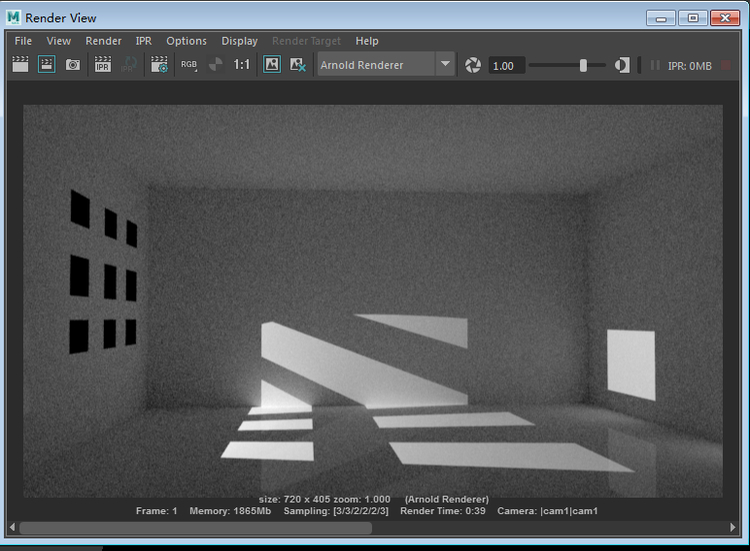750x551 pixels.
Task: Click the Render region icon
Action: point(46,65)
